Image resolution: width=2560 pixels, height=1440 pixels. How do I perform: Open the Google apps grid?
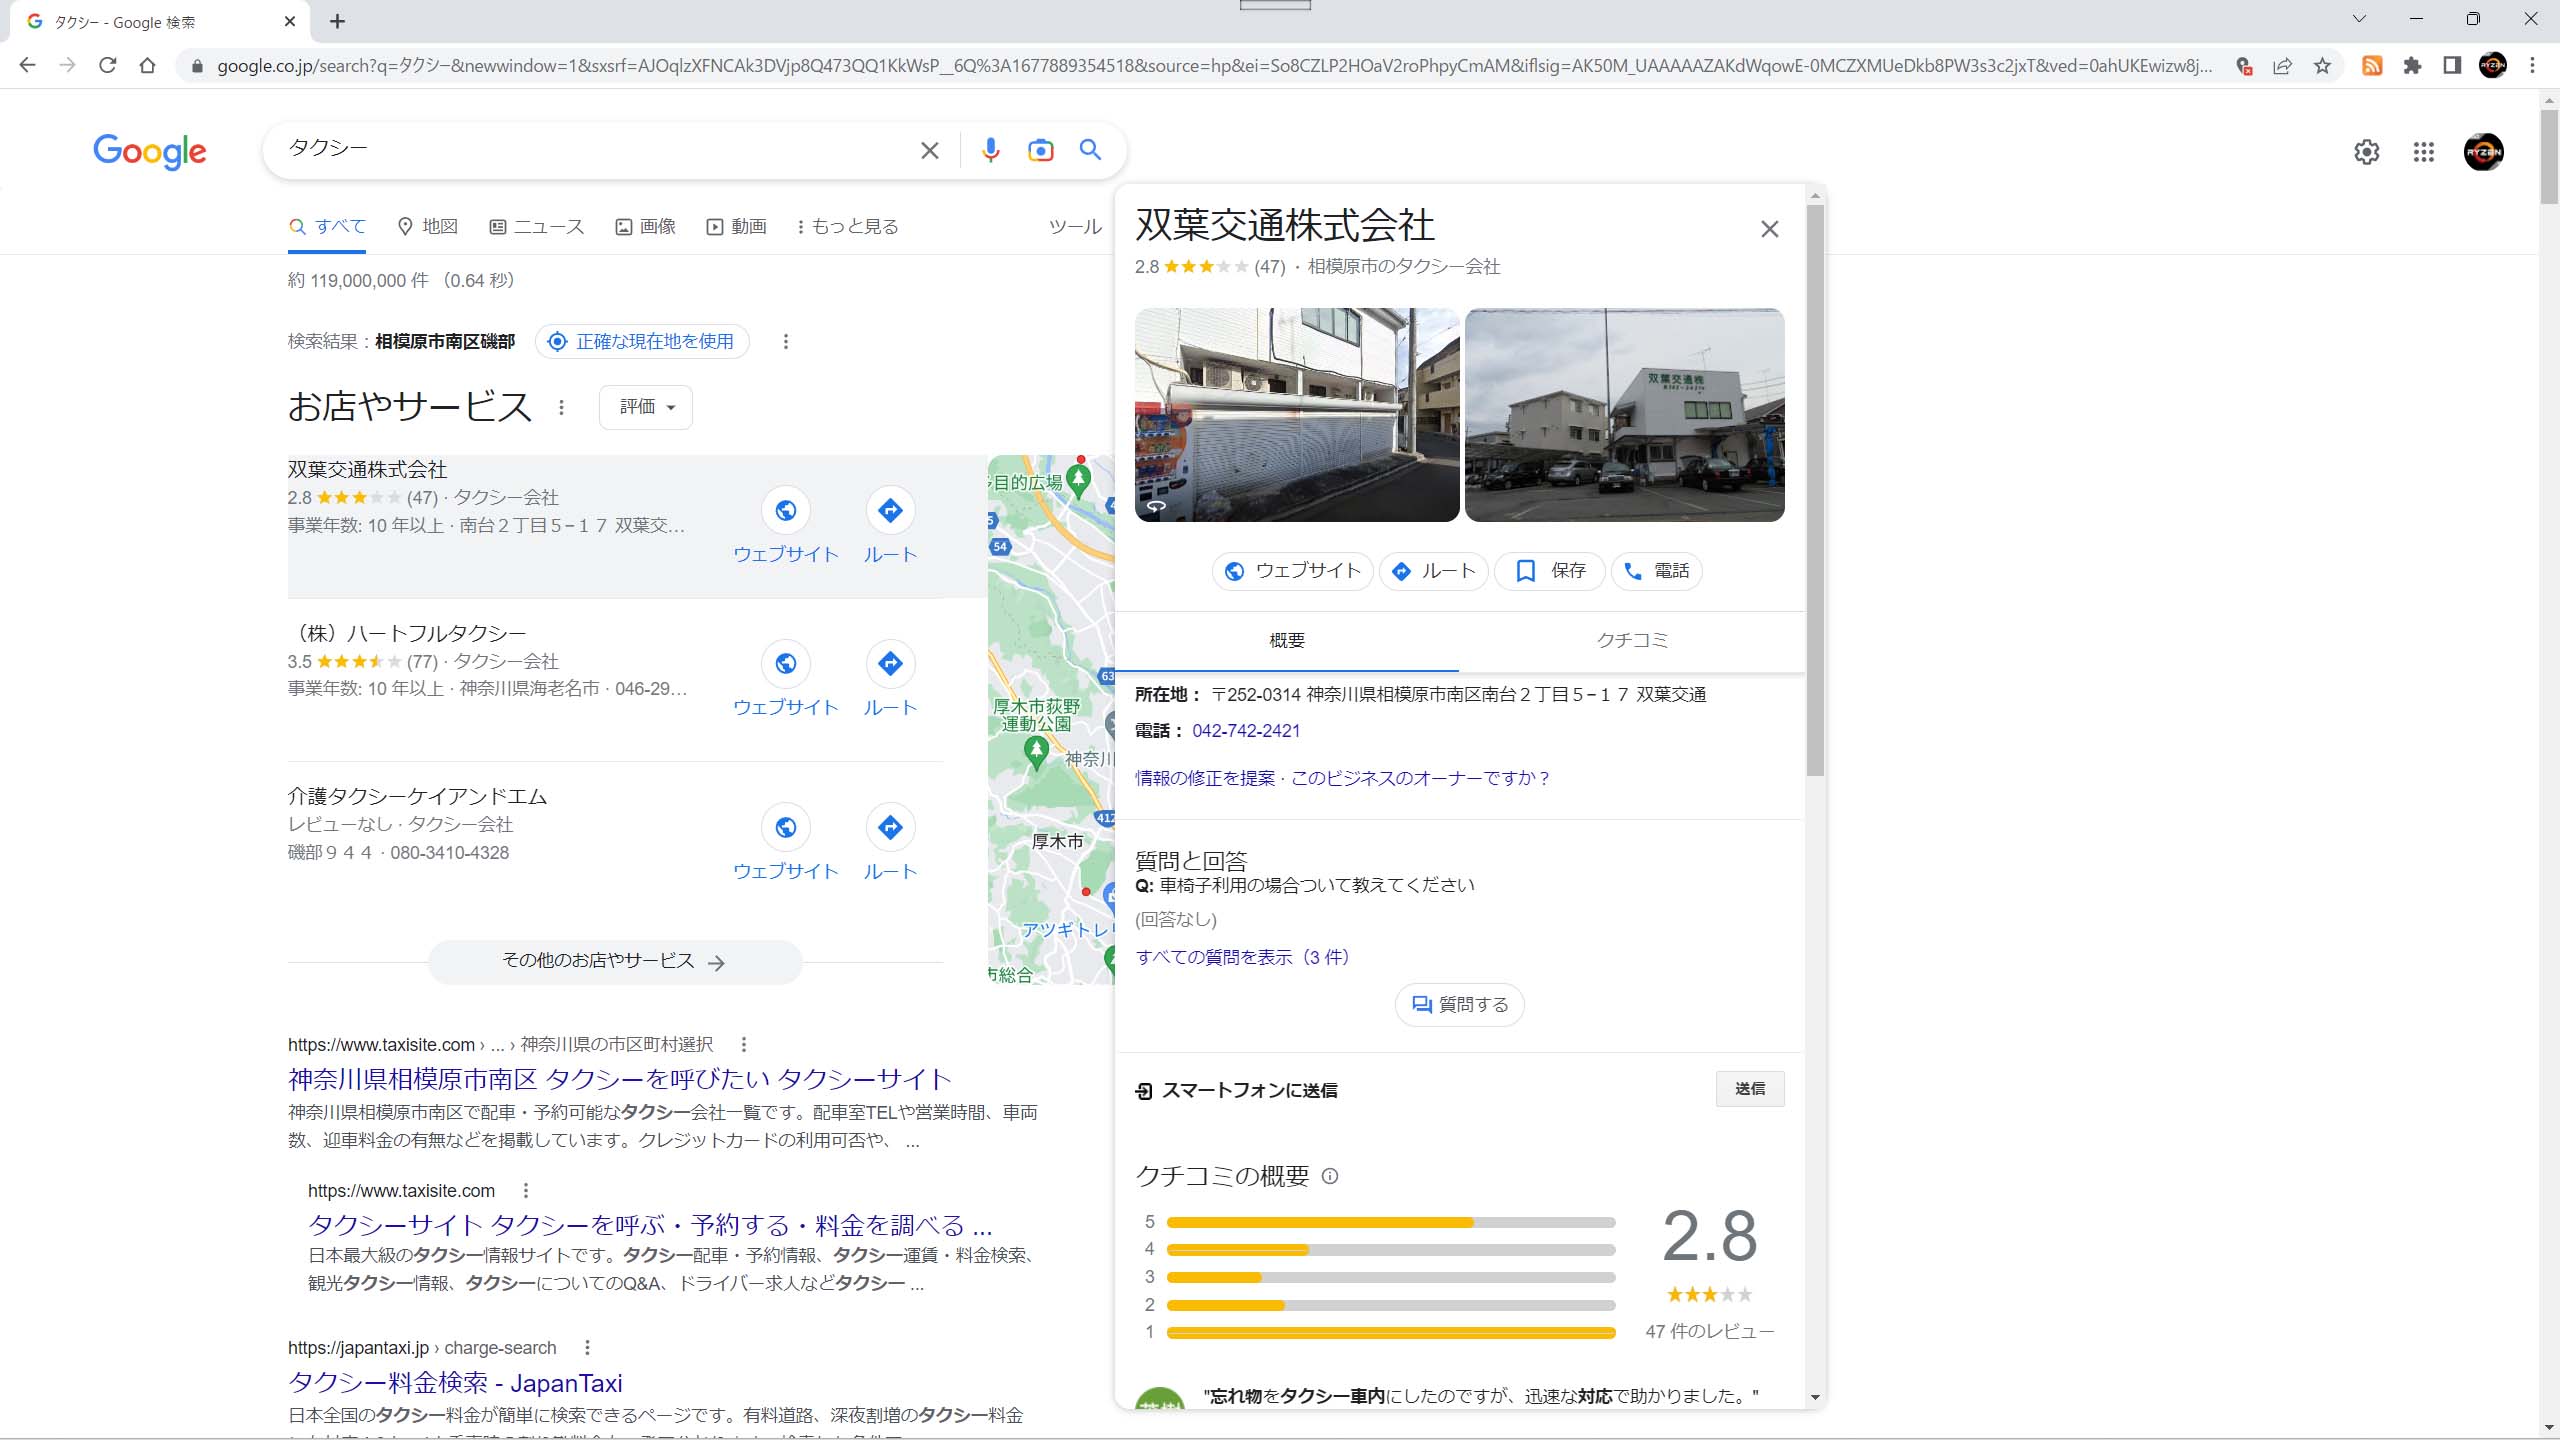click(2423, 152)
